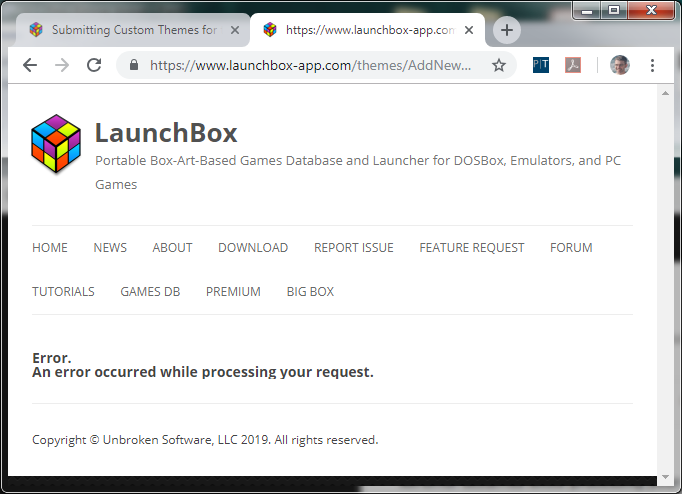The width and height of the screenshot is (682, 494).
Task: Visit the FORUM link
Action: click(571, 247)
